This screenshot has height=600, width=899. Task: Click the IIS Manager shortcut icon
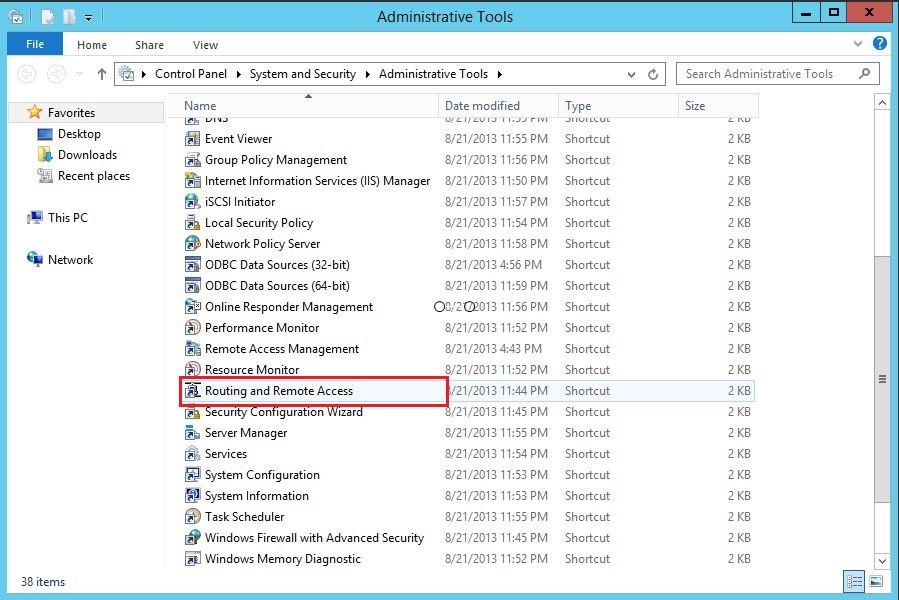pos(193,181)
